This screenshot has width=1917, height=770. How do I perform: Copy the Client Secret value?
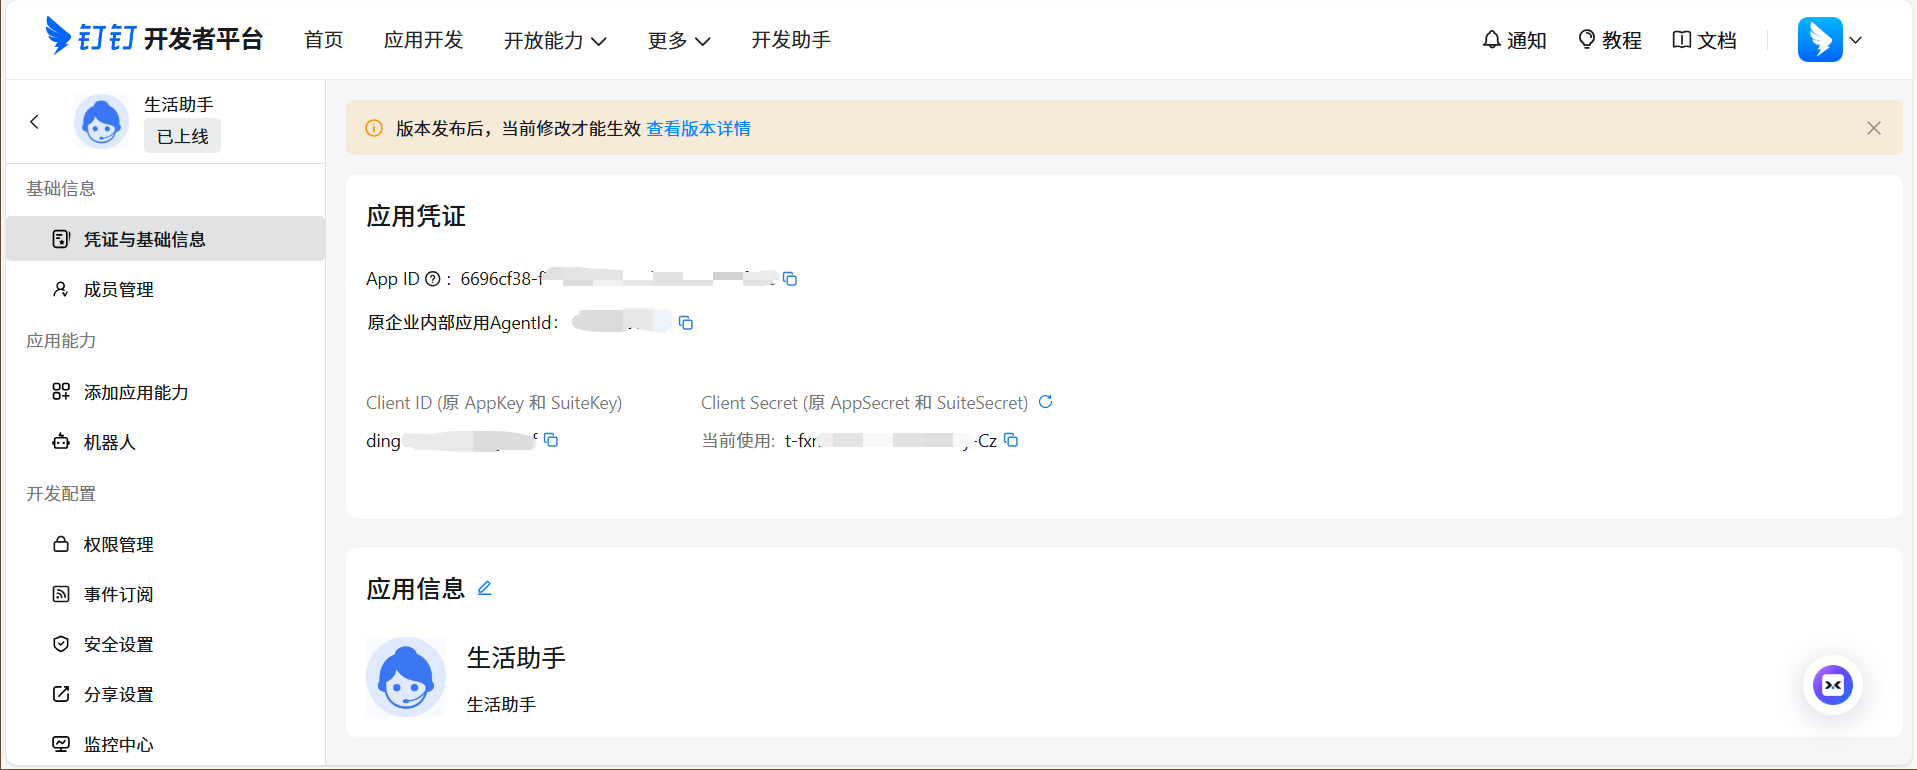(x=1011, y=440)
